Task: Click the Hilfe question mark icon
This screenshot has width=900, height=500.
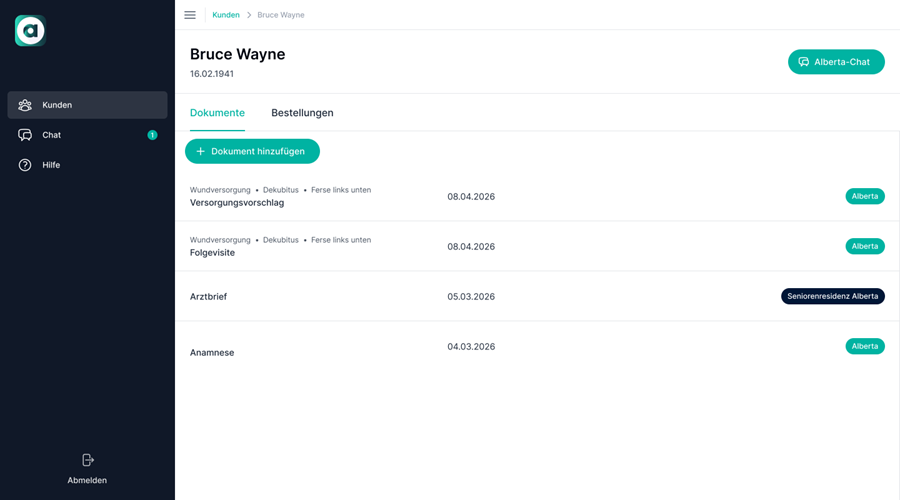Action: point(25,165)
